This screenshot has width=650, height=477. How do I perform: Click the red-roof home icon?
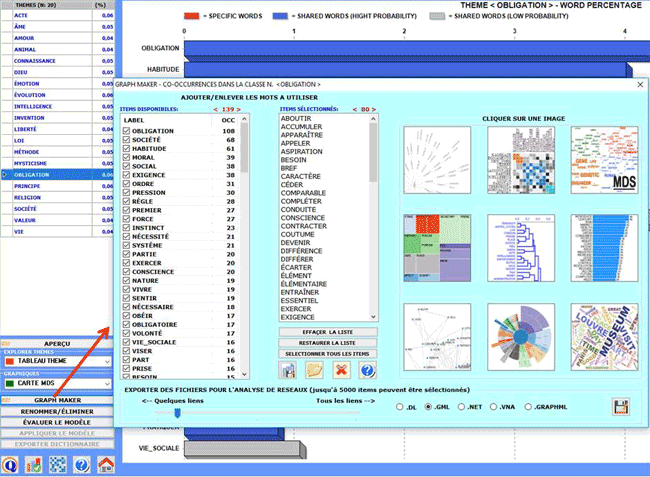click(106, 465)
